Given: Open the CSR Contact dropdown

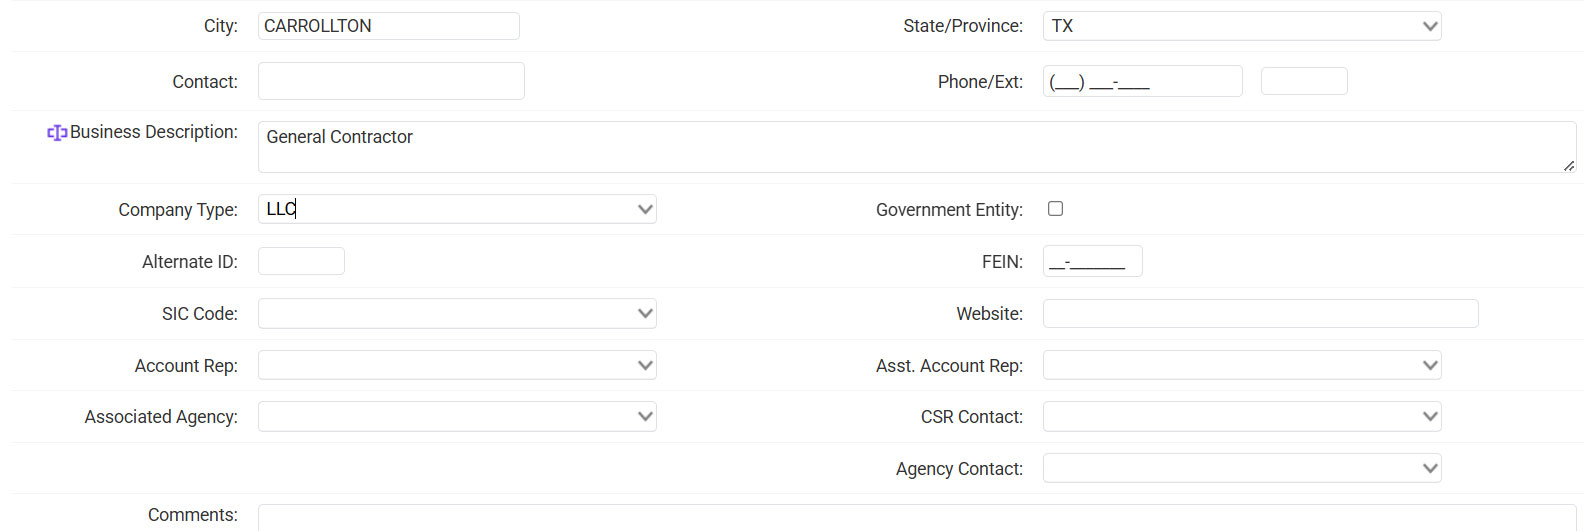Looking at the screenshot, I should [1241, 417].
